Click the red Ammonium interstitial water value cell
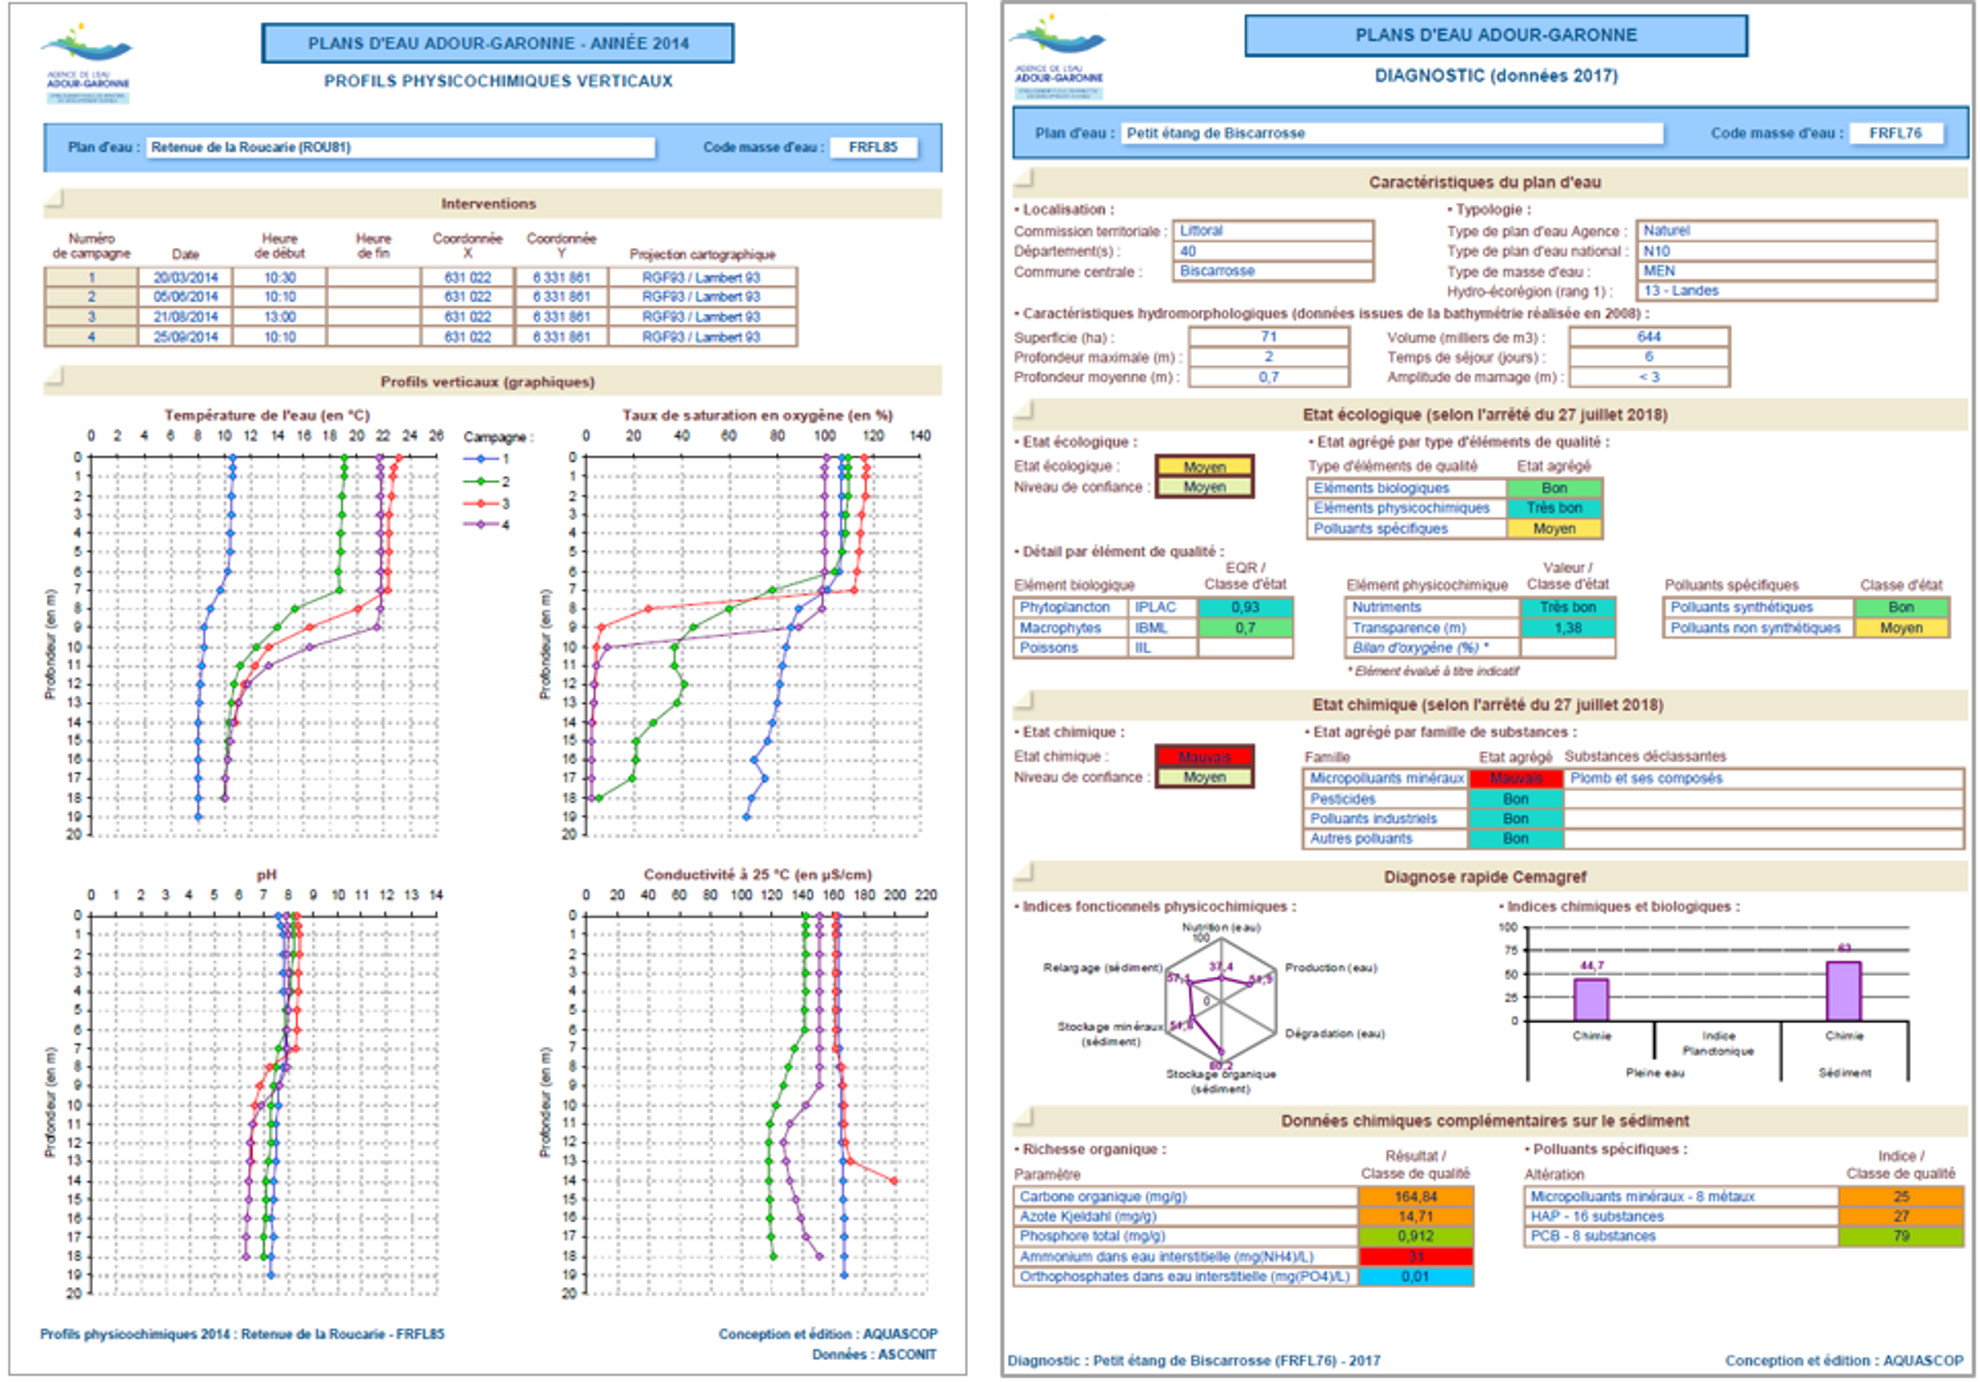 coord(1415,1256)
